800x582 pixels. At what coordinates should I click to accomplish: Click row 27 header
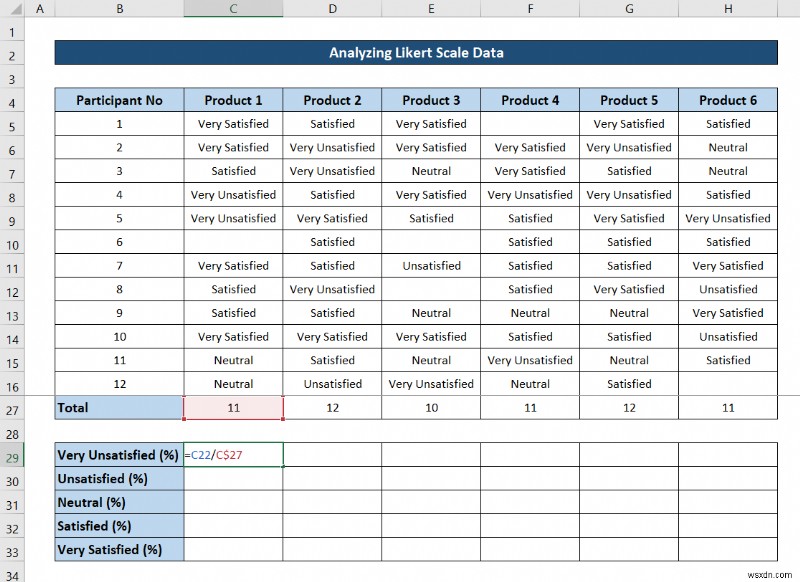coord(14,408)
